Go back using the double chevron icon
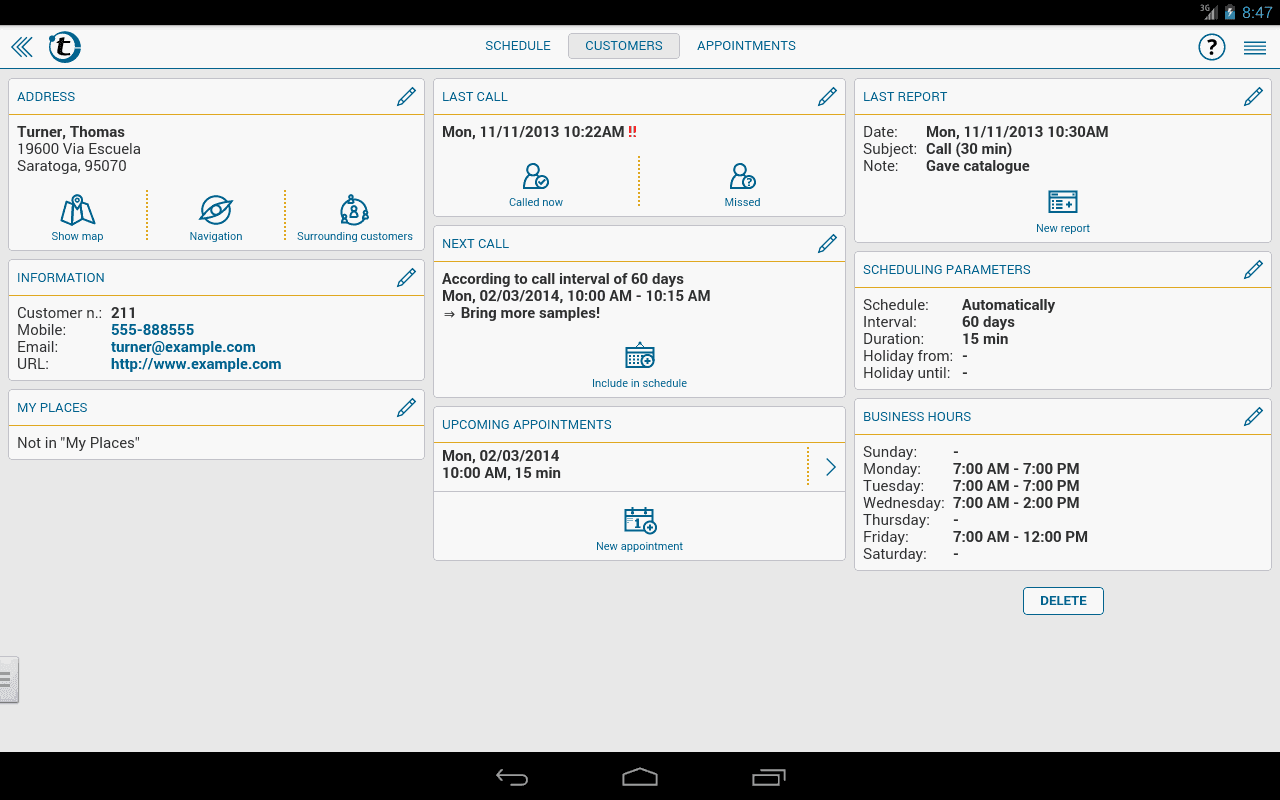 click(x=22, y=47)
